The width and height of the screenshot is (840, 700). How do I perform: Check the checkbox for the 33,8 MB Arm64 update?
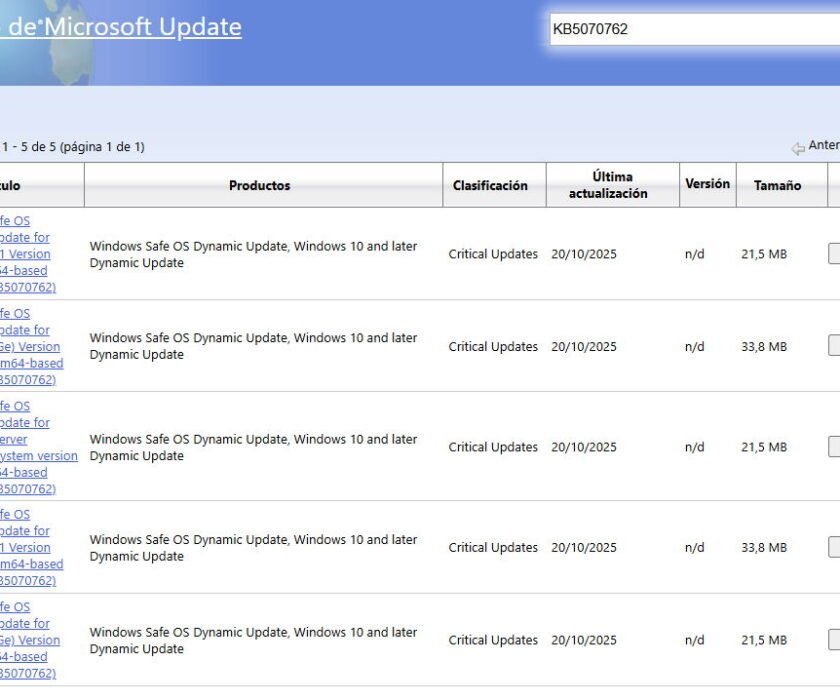pyautogui.click(x=833, y=345)
